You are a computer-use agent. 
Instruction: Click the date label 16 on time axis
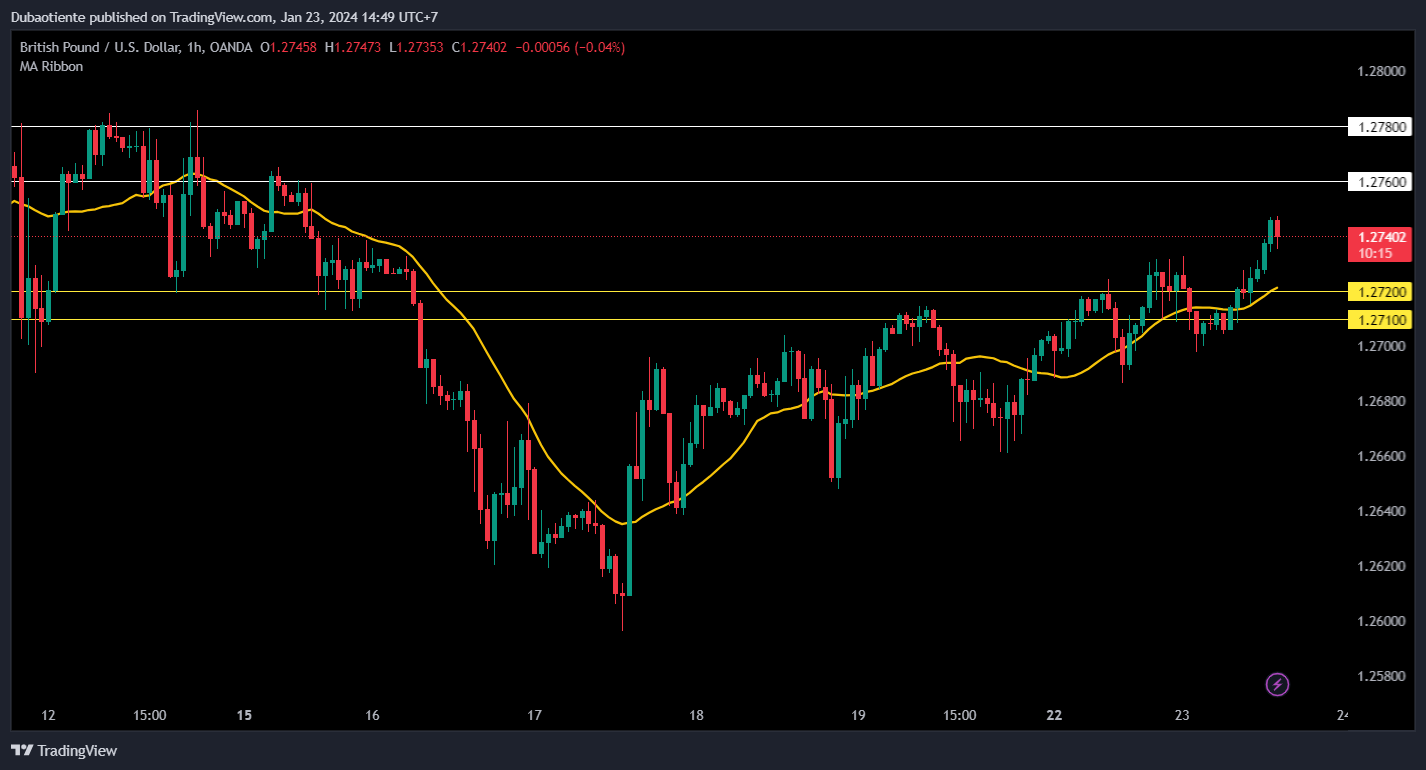pyautogui.click(x=373, y=716)
